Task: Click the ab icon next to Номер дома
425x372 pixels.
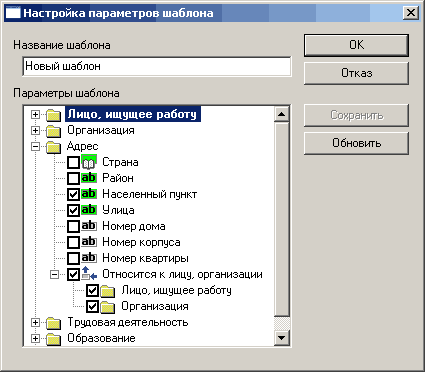Action: 89,226
